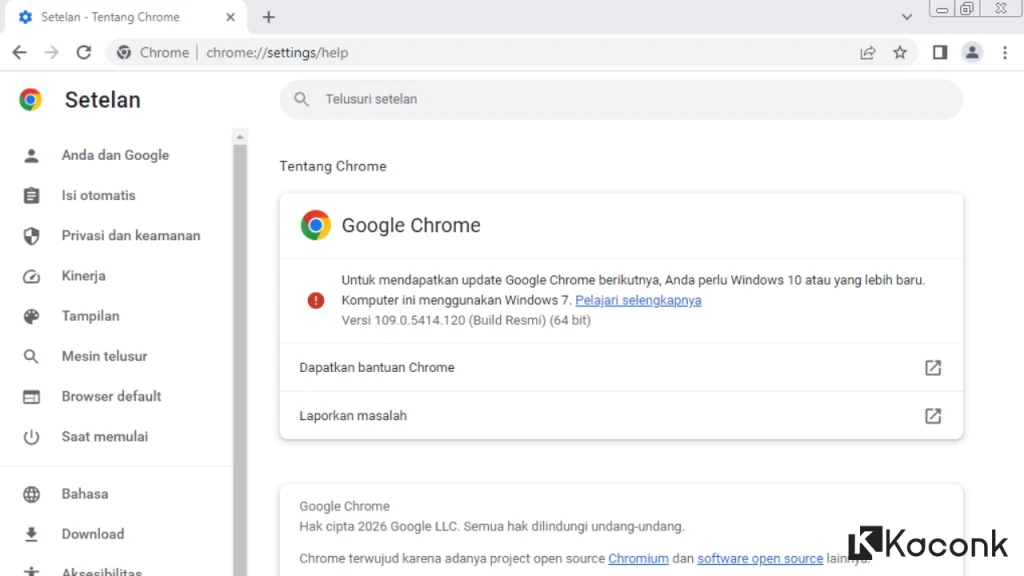Screen dimensions: 1024x576
Task: Go back with the back arrow
Action: pos(20,52)
